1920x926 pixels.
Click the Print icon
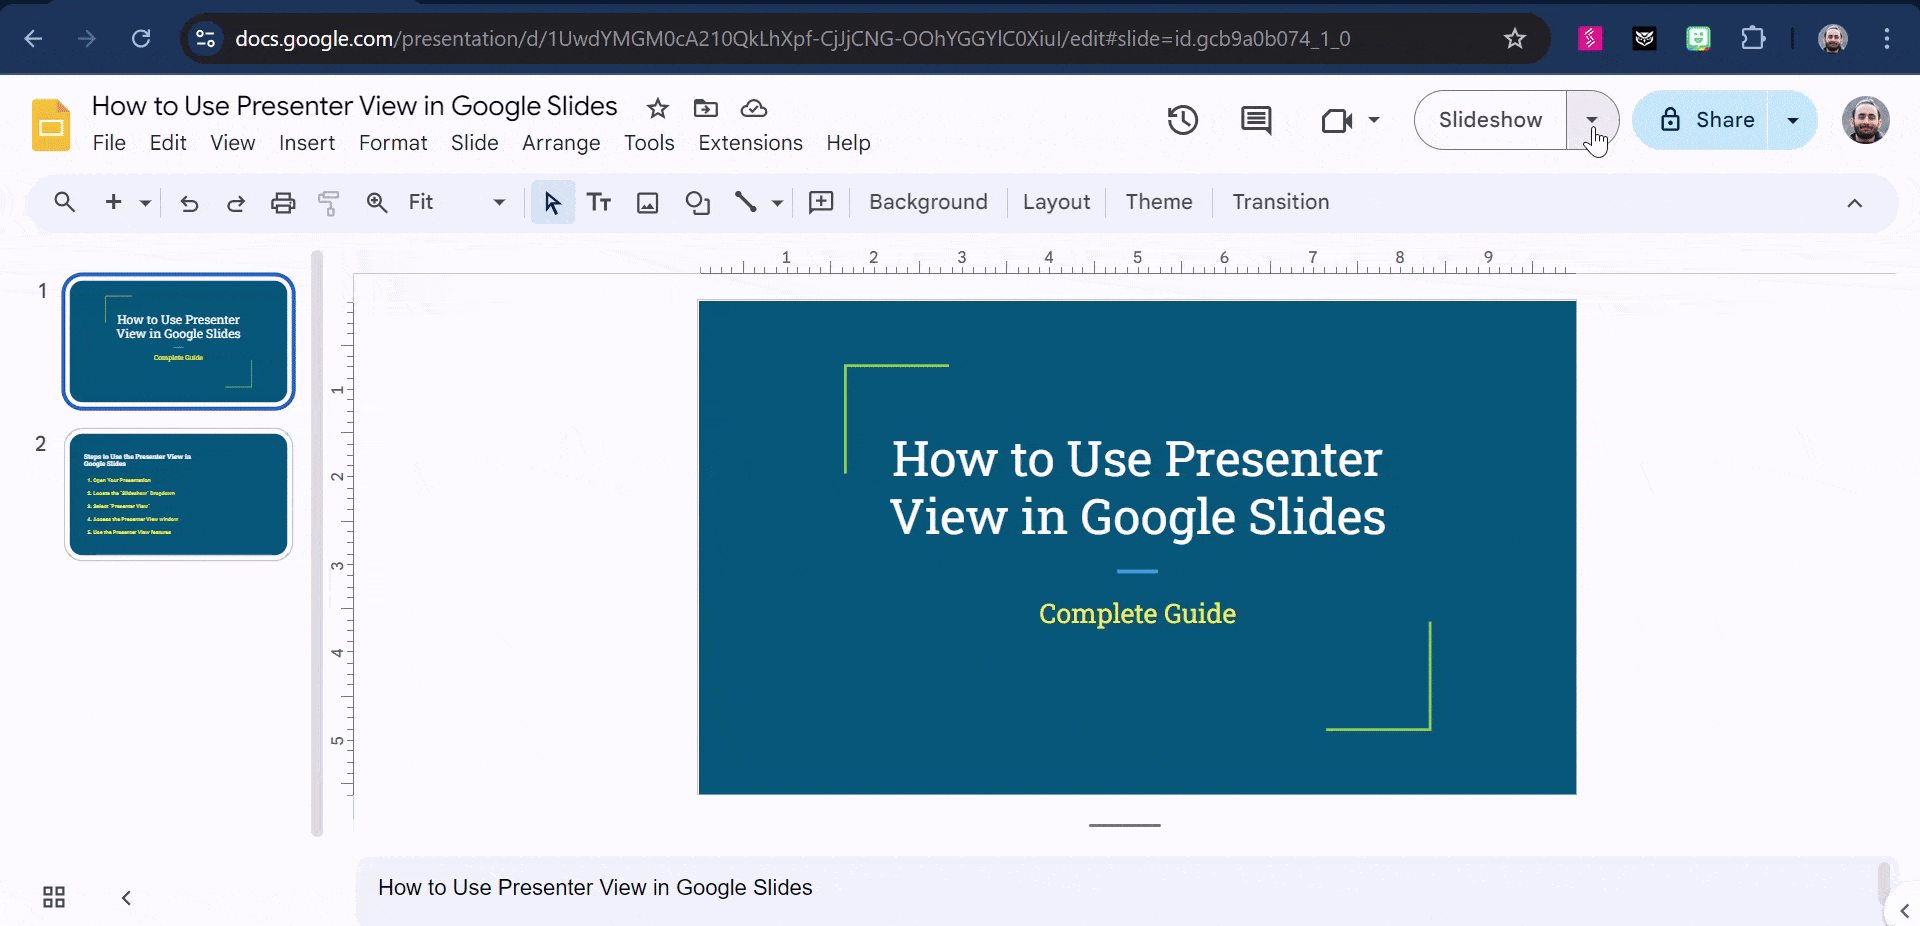(x=283, y=202)
